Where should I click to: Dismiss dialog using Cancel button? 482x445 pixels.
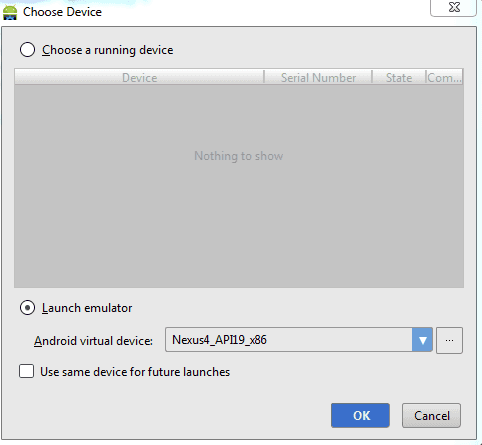click(431, 415)
